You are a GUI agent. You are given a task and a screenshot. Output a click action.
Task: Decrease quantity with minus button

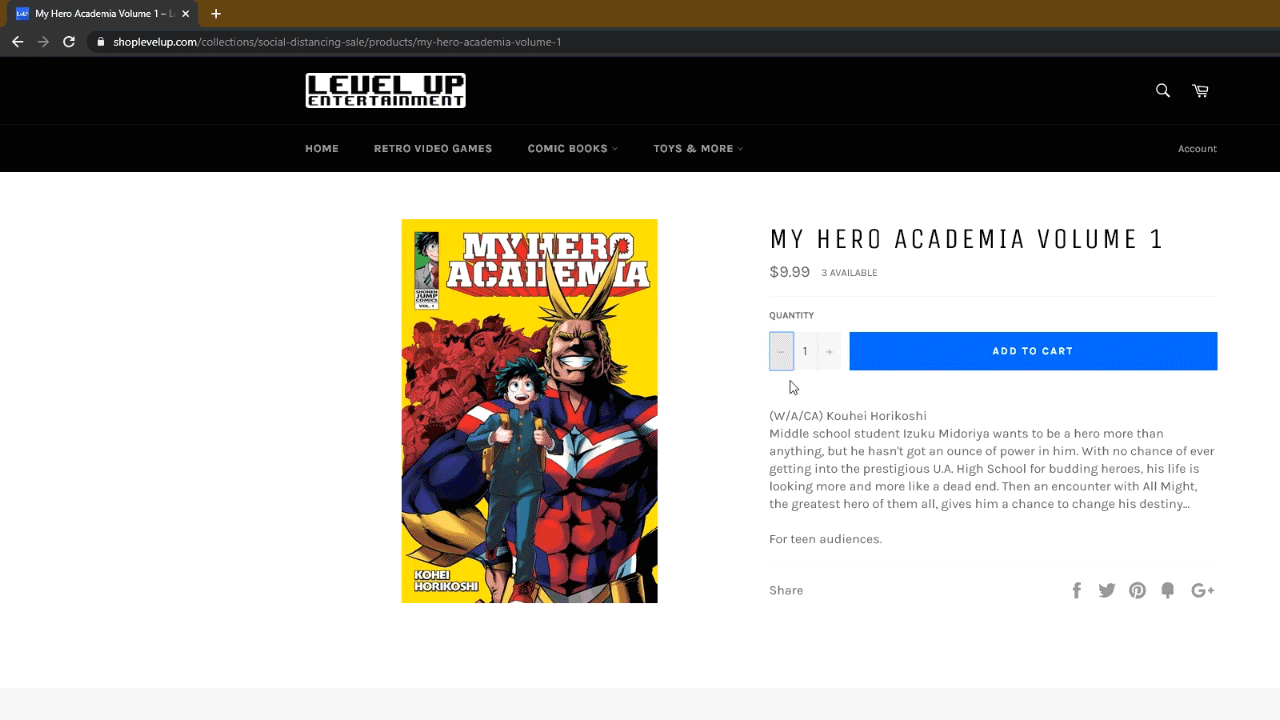point(781,351)
